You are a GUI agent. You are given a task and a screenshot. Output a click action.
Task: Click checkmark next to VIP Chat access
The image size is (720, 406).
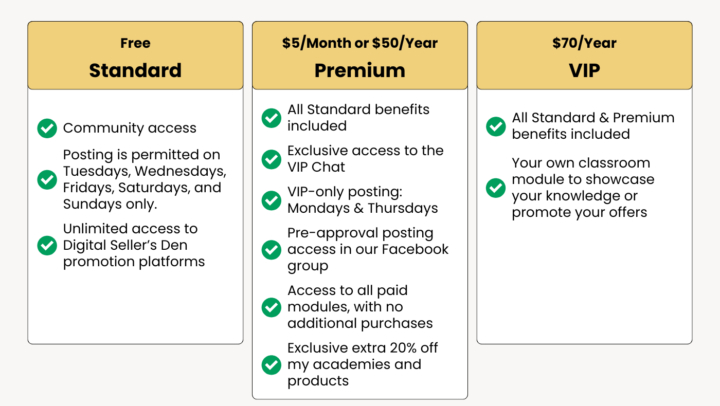click(271, 159)
